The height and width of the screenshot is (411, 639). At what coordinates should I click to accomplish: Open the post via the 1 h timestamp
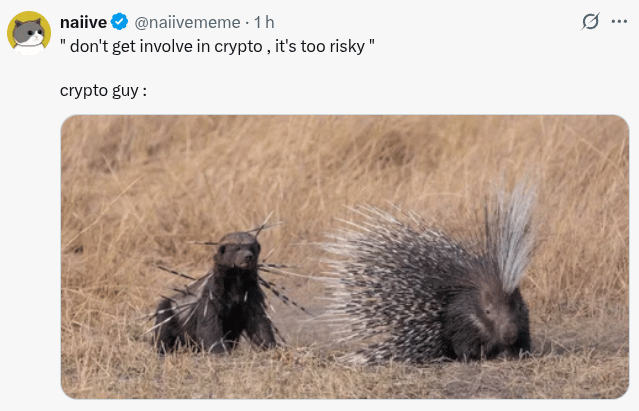264,22
